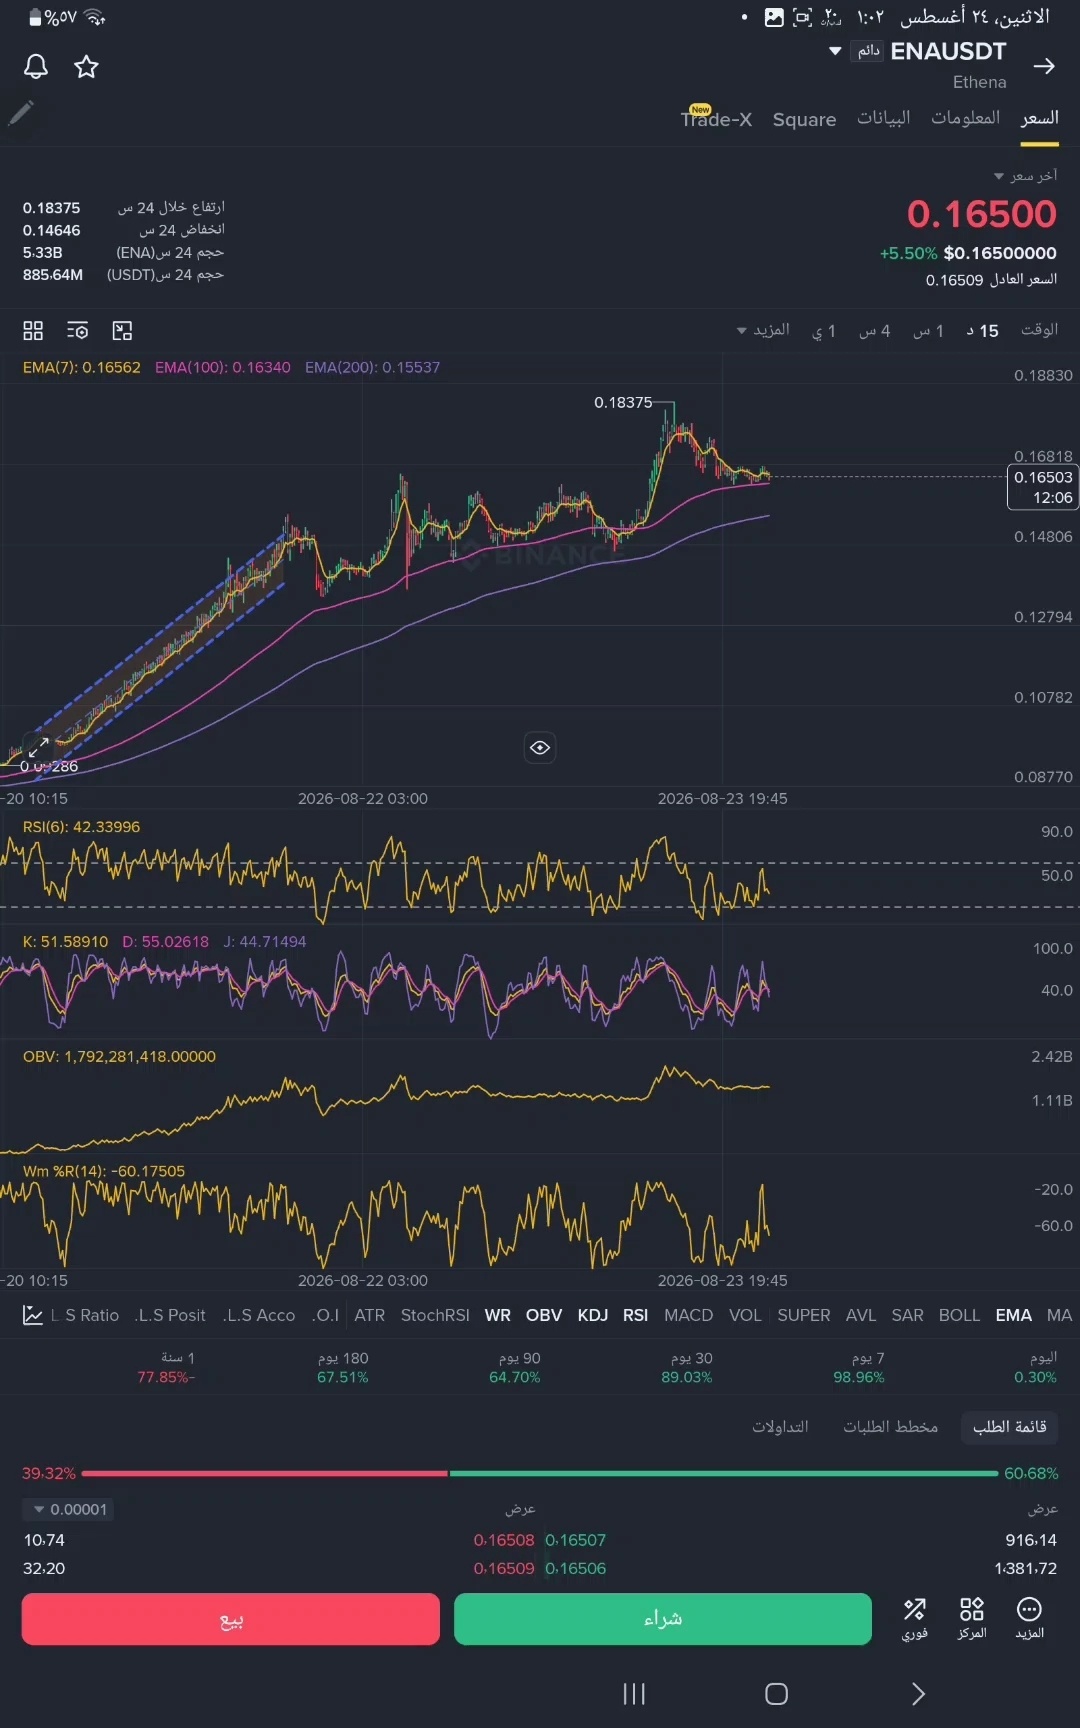Switch to the Square tab
Screen dimensions: 1080x1728
[804, 119]
